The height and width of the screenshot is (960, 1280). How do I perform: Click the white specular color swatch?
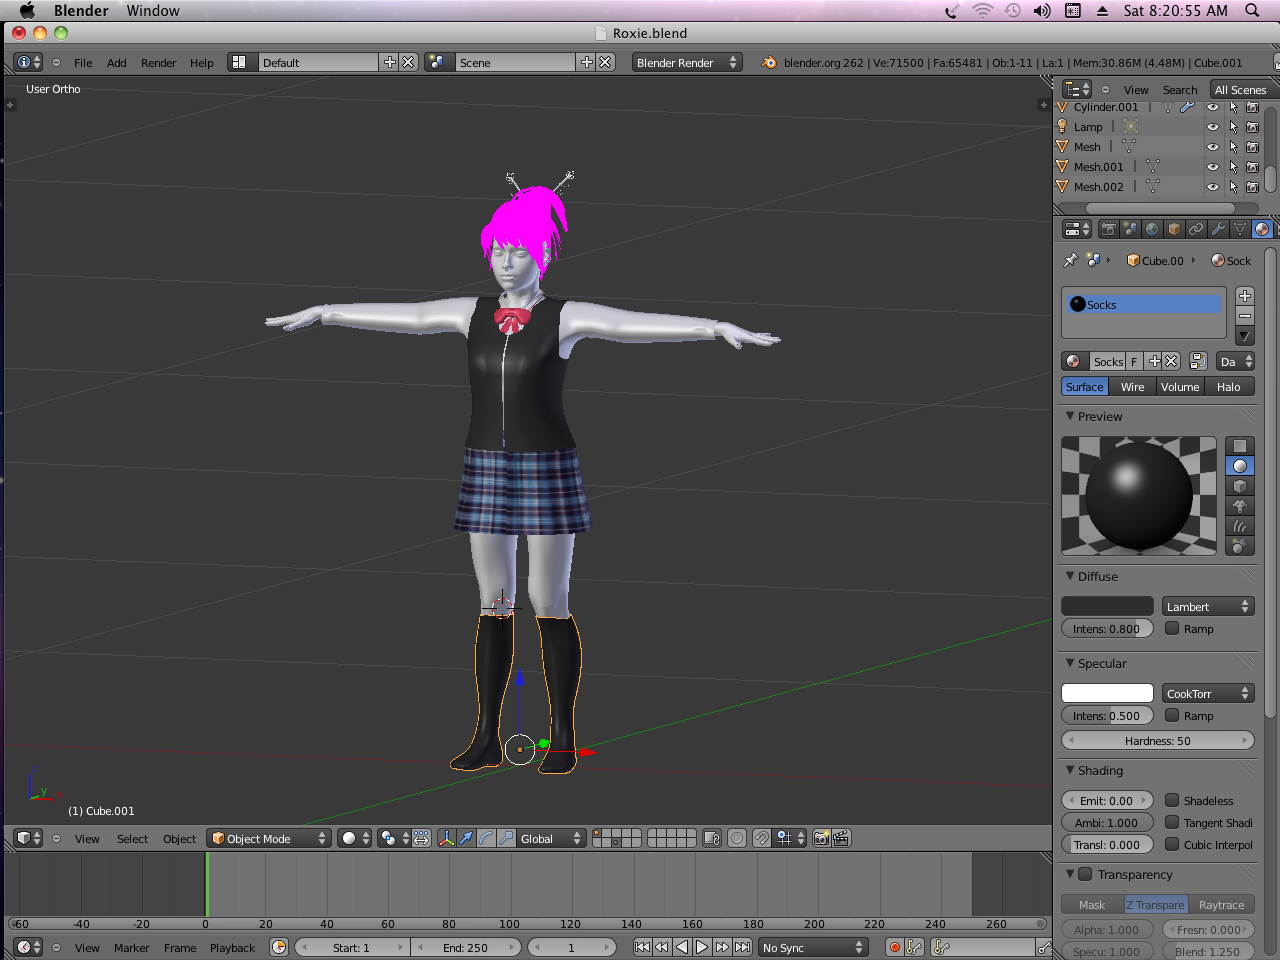[x=1107, y=693]
